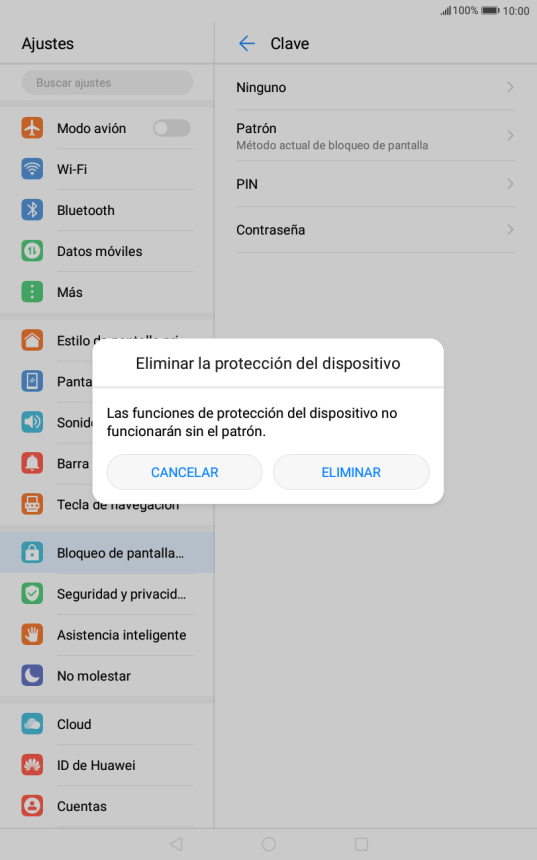
Task: Toggle the Modo avión switch
Action: click(172, 128)
